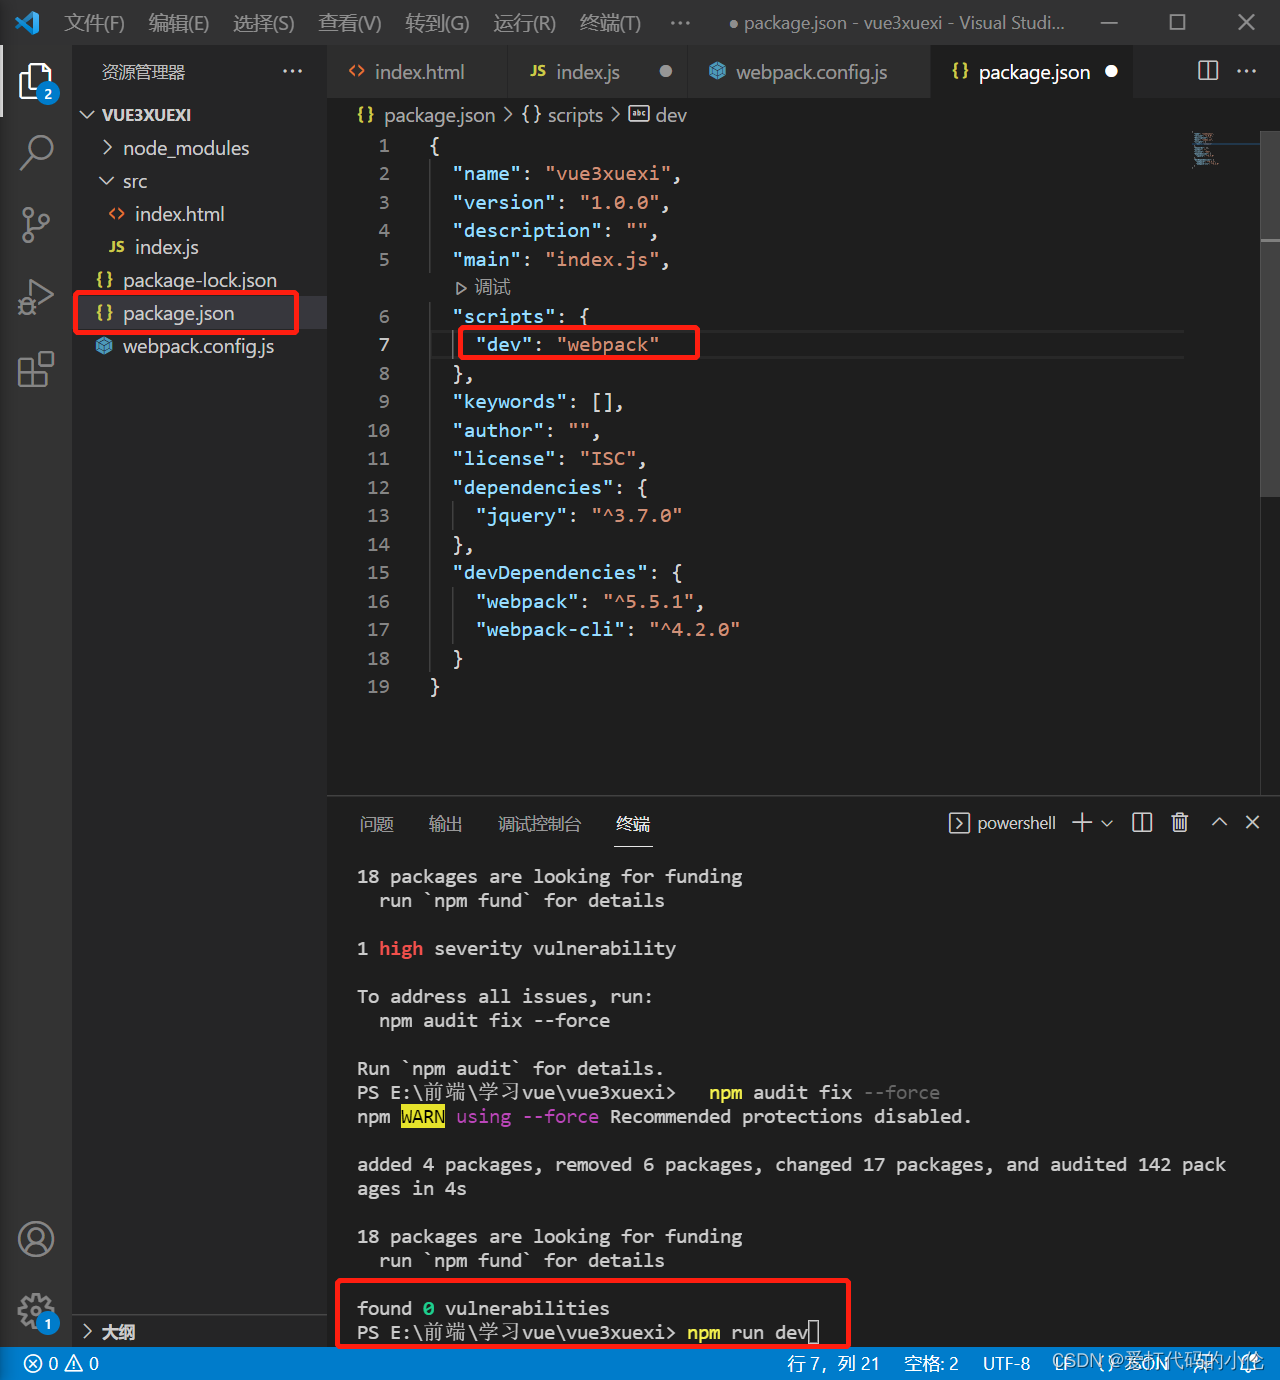The width and height of the screenshot is (1280, 1380).
Task: Open the Search view icon
Action: (x=36, y=152)
